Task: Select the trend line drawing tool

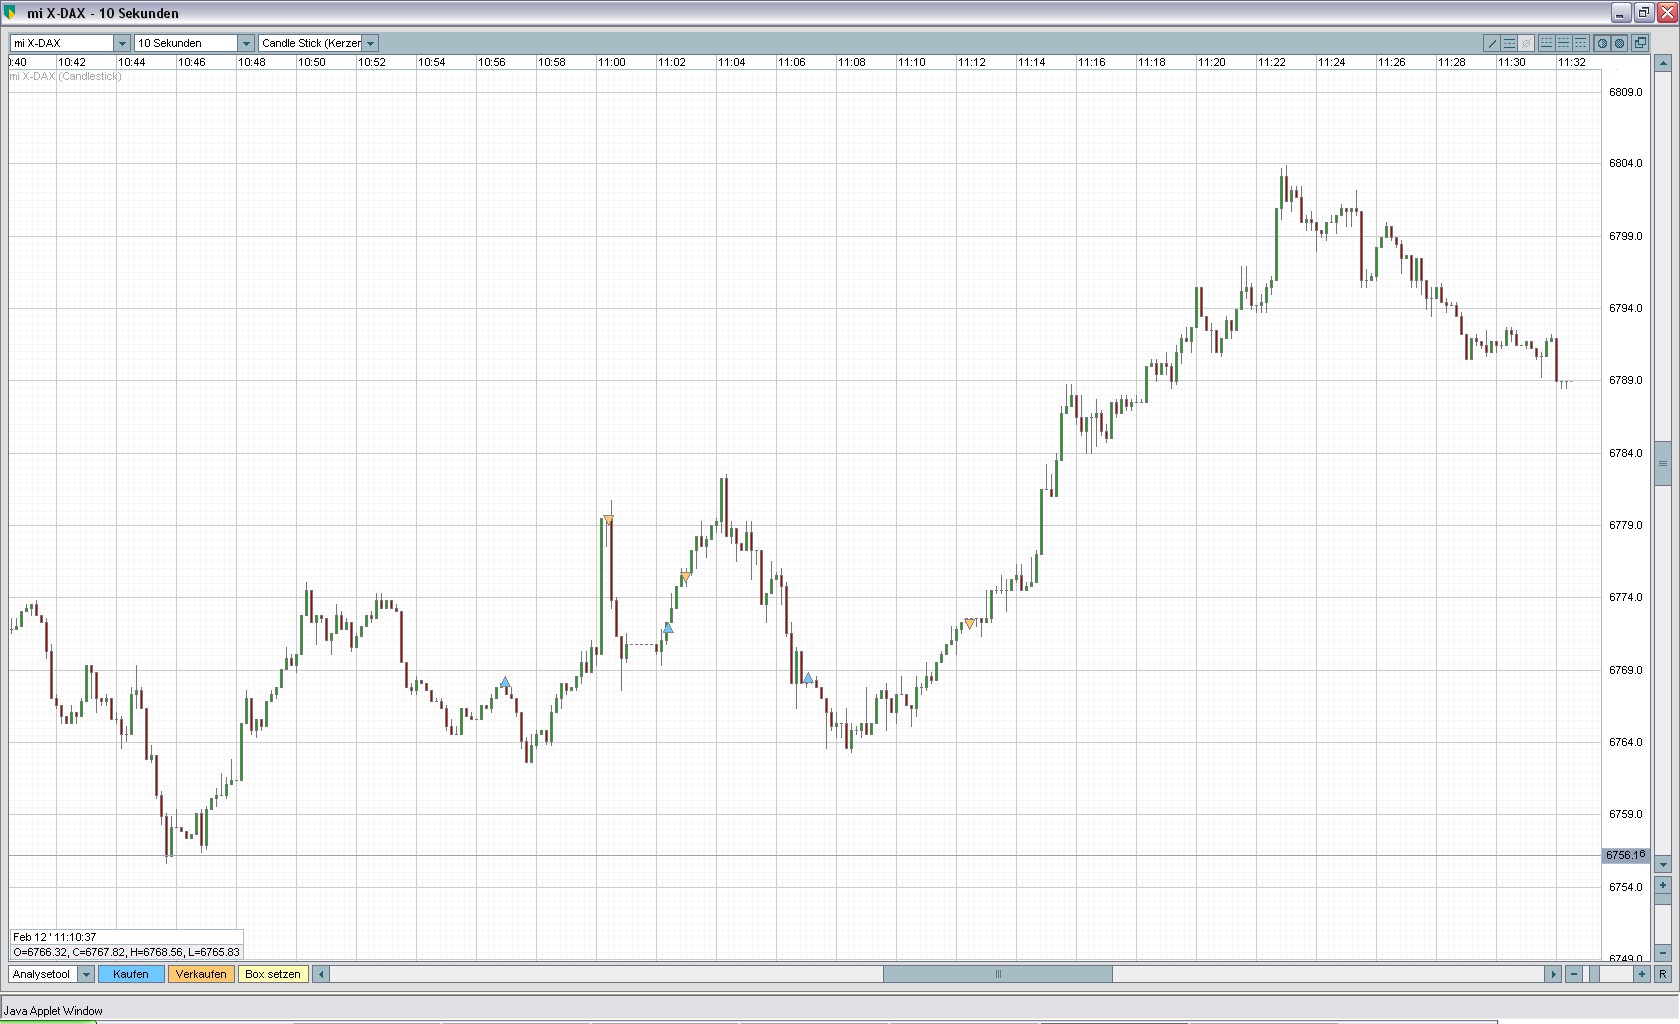Action: point(1492,43)
